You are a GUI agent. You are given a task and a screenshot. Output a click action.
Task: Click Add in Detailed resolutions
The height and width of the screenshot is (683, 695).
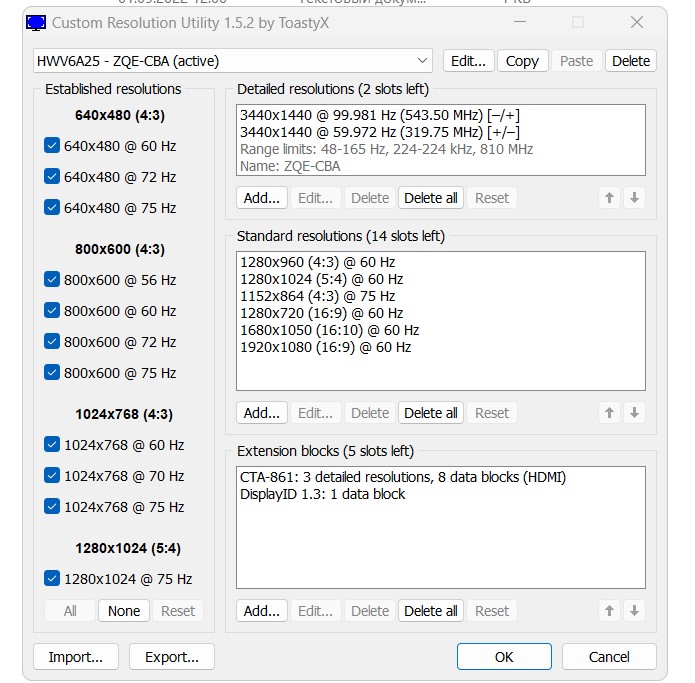(262, 198)
